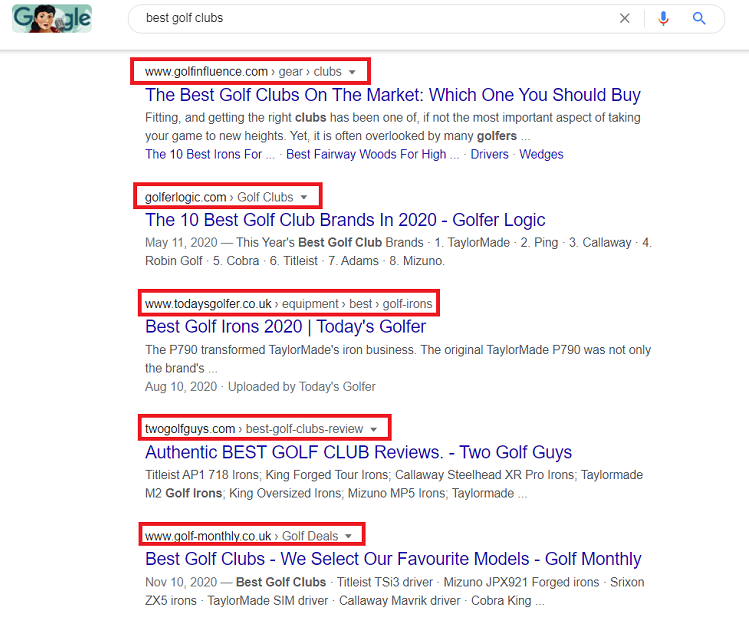Click the twogolfguys.com › best-golf-clubs-review URL

[254, 429]
